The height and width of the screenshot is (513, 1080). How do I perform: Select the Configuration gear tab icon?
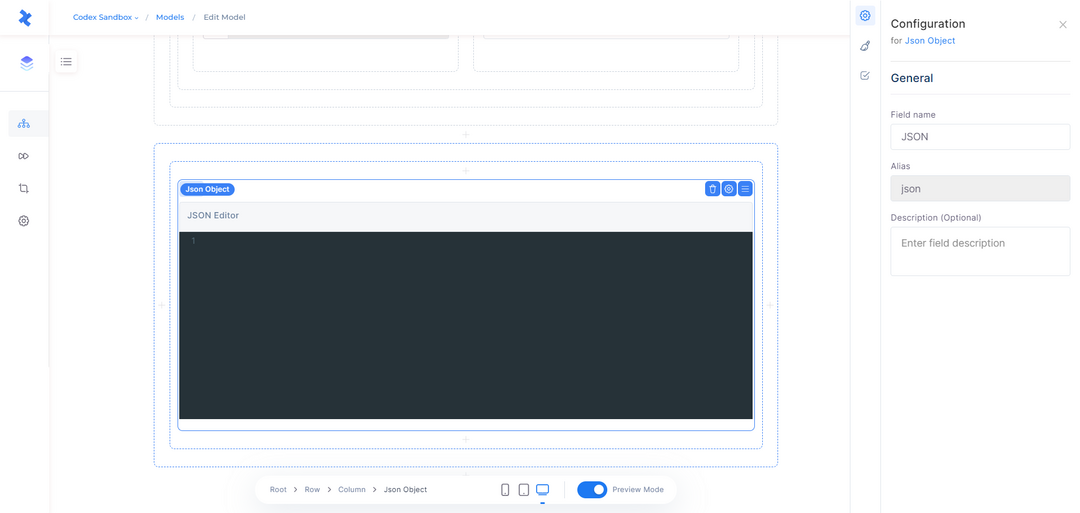(x=865, y=16)
